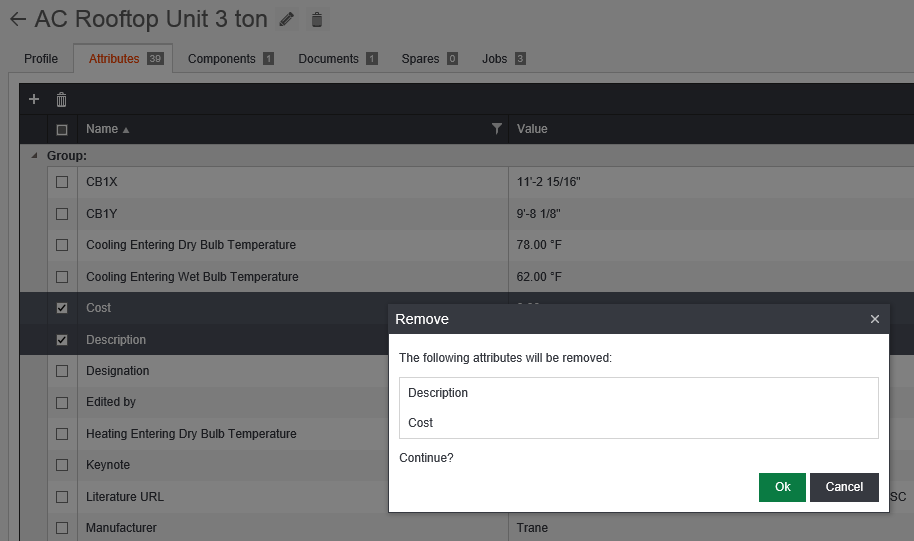Click the plus icon to add attribute
The height and width of the screenshot is (541, 914).
pos(34,99)
